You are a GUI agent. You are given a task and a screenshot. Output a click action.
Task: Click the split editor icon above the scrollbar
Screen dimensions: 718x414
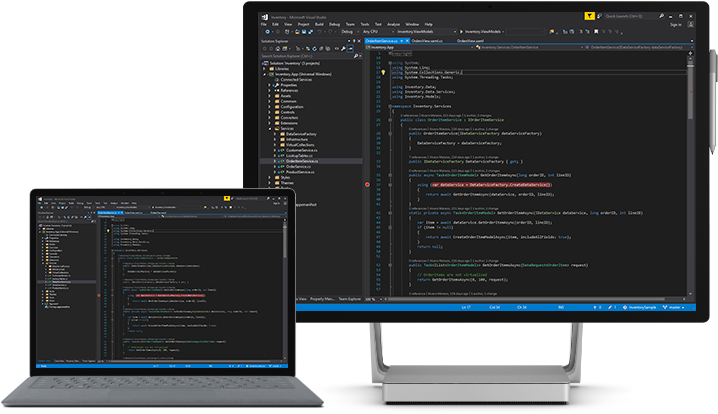(x=691, y=53)
